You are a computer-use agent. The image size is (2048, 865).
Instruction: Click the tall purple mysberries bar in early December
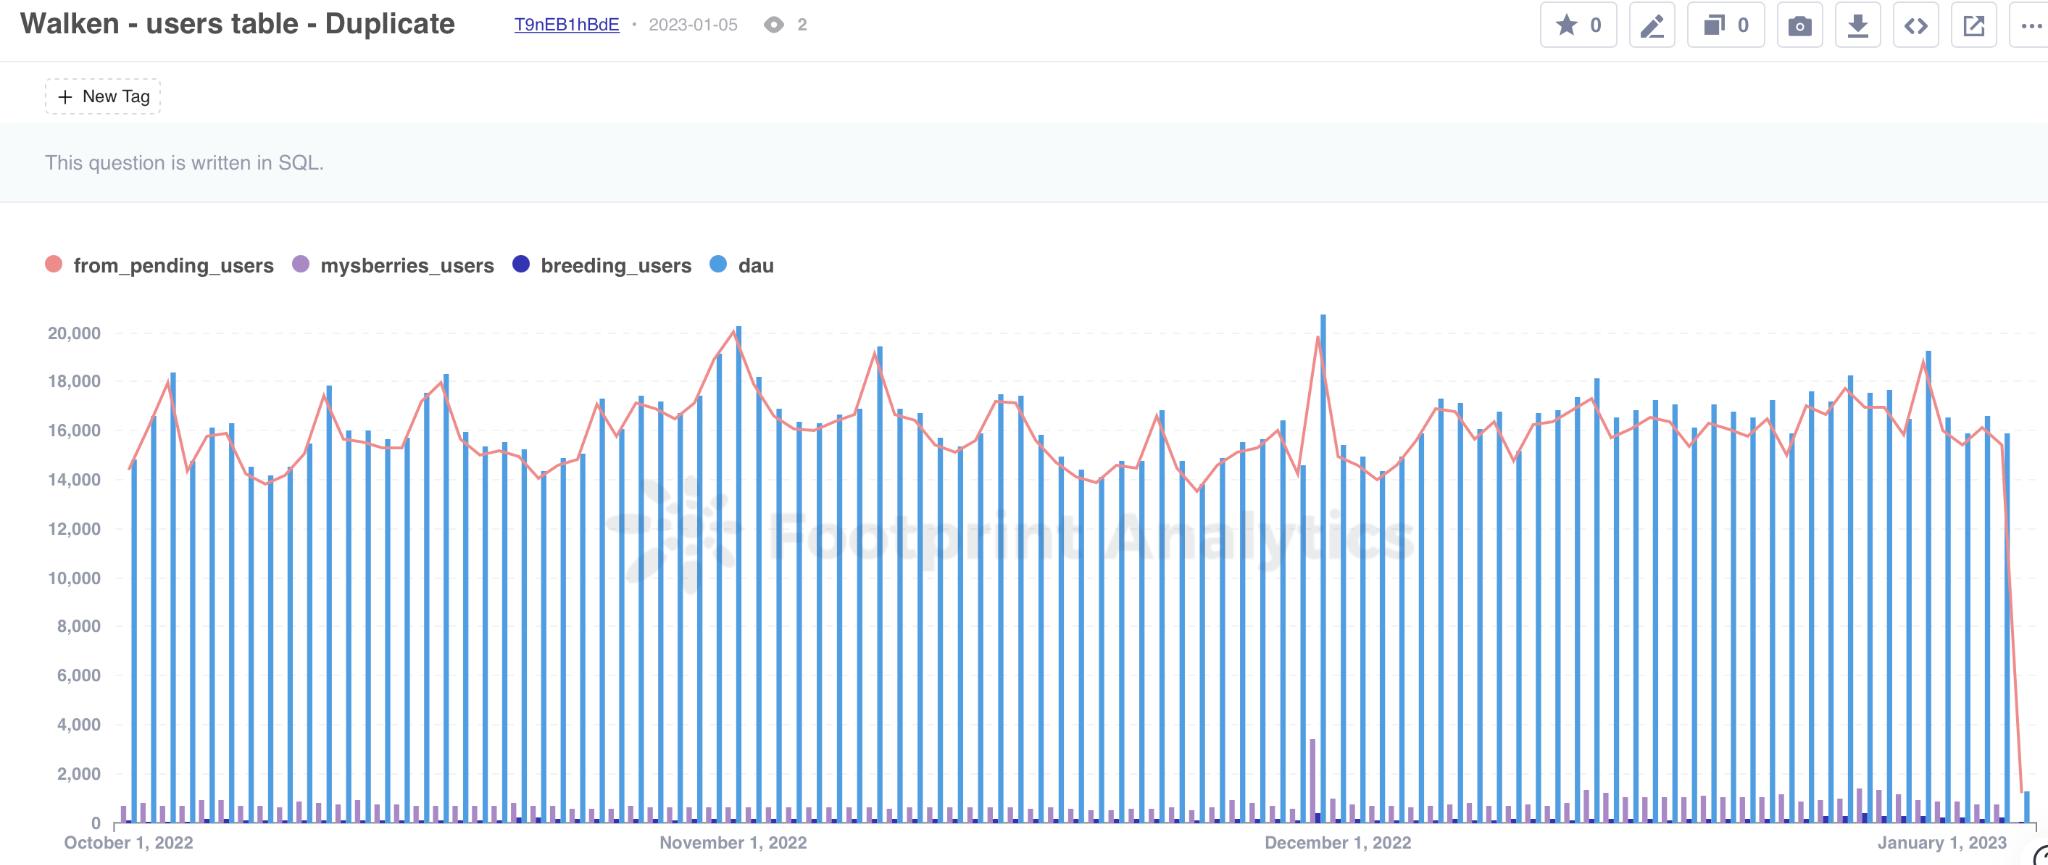(1312, 780)
